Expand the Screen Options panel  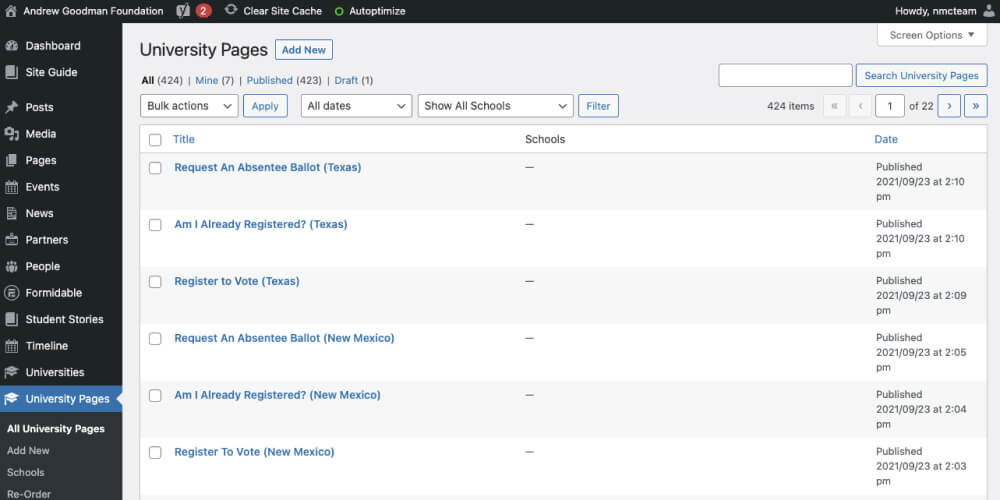932,35
